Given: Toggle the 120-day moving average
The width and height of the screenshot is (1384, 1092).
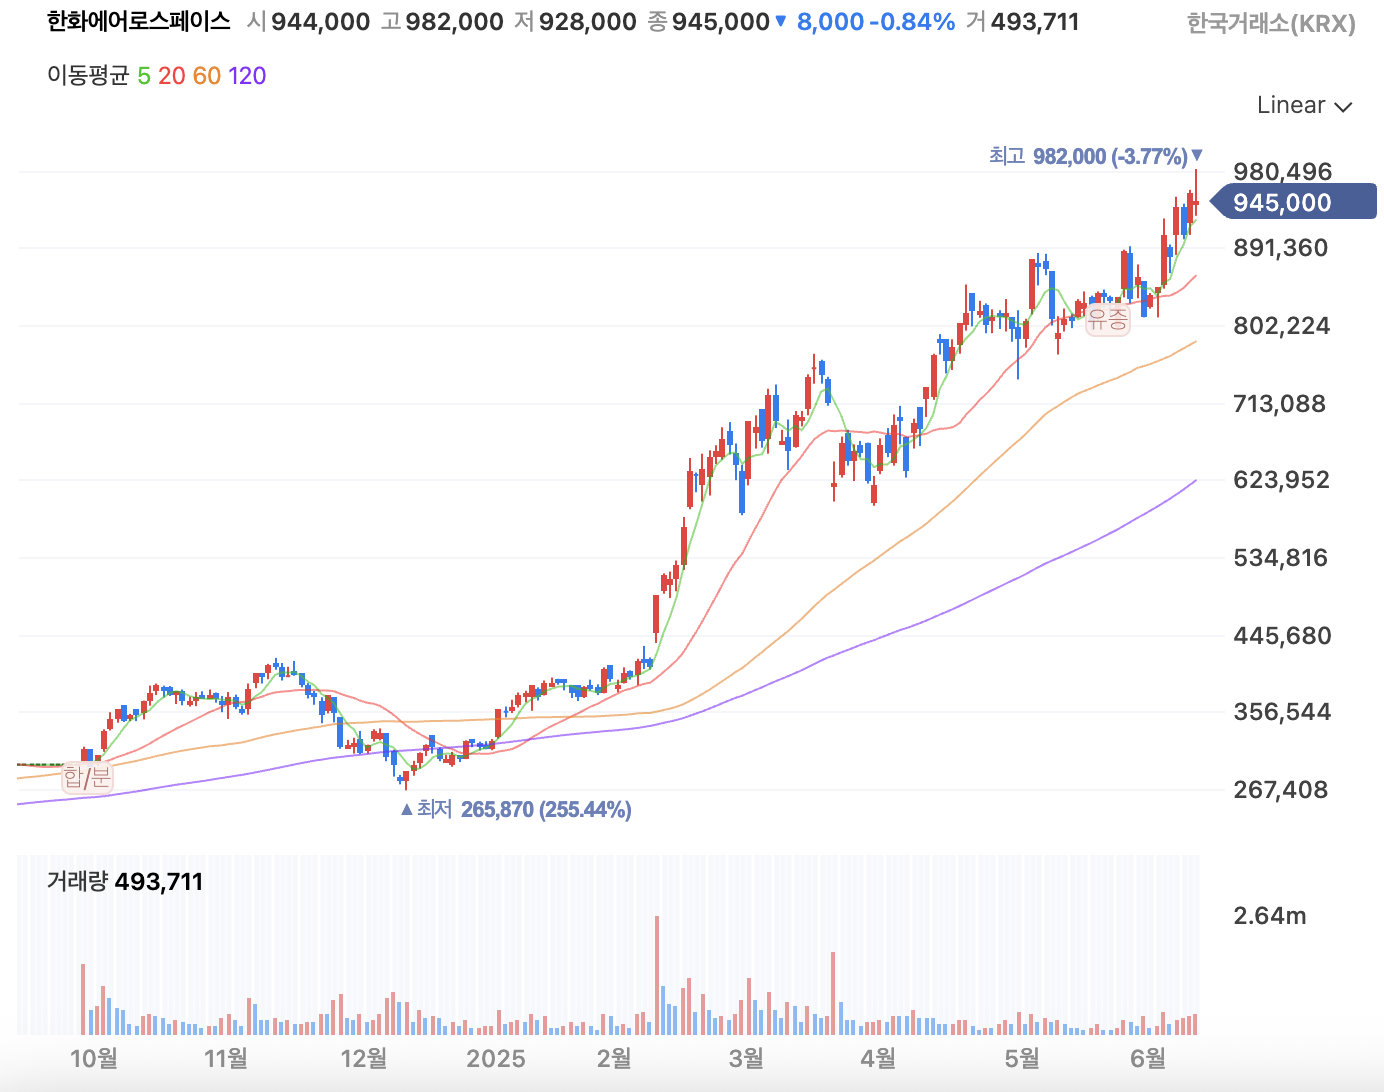Looking at the screenshot, I should click(x=247, y=76).
